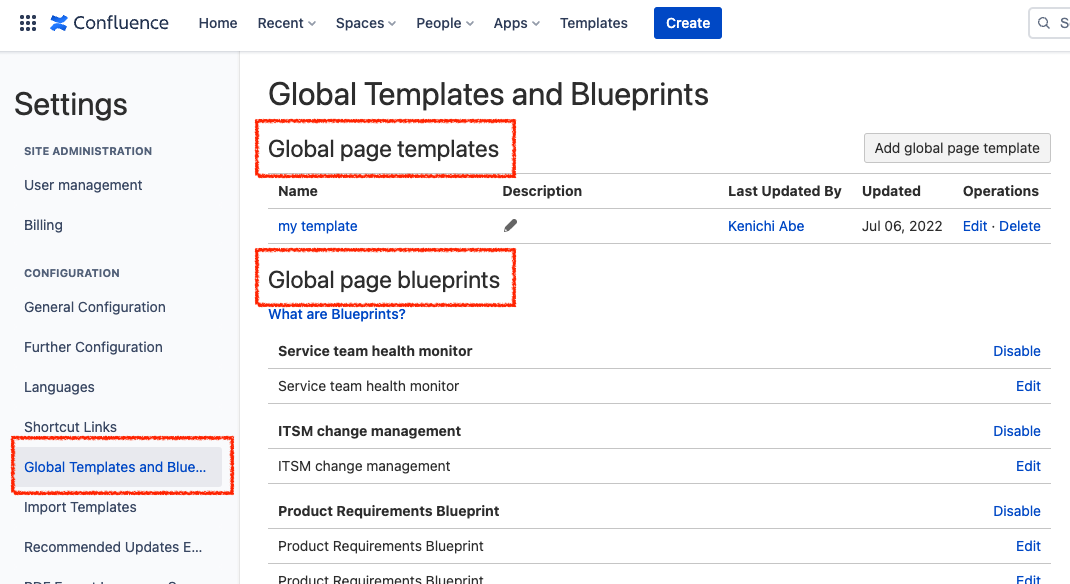This screenshot has height=584, width=1070.
Task: Open the my template link
Action: (317, 226)
